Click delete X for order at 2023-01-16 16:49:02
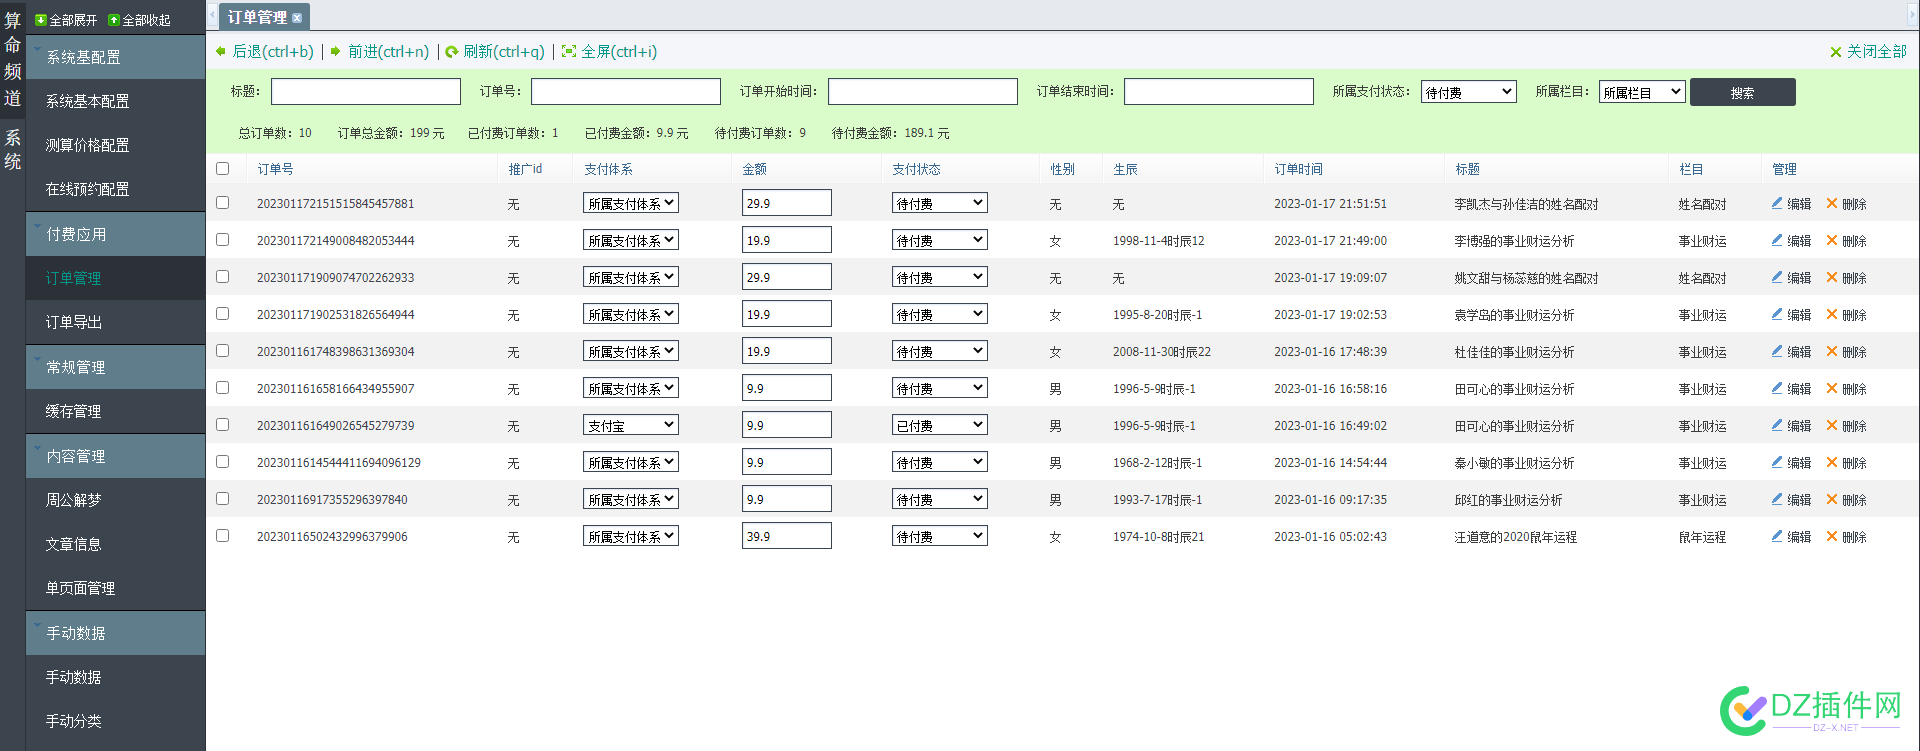Viewport: 1920px width, 751px height. pos(1832,425)
